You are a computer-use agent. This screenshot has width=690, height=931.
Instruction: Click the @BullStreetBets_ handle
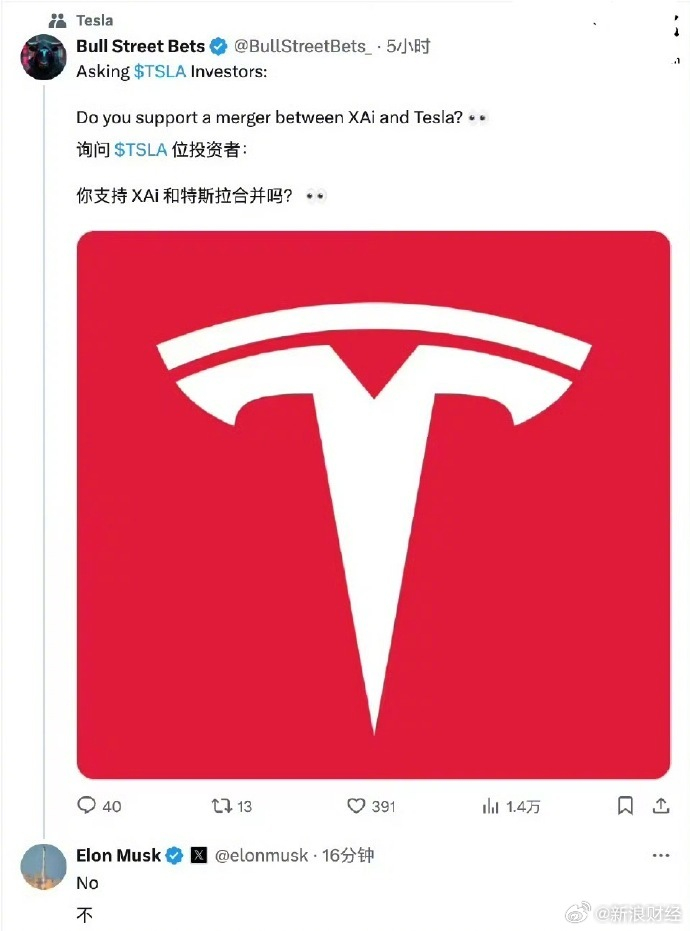(x=302, y=46)
